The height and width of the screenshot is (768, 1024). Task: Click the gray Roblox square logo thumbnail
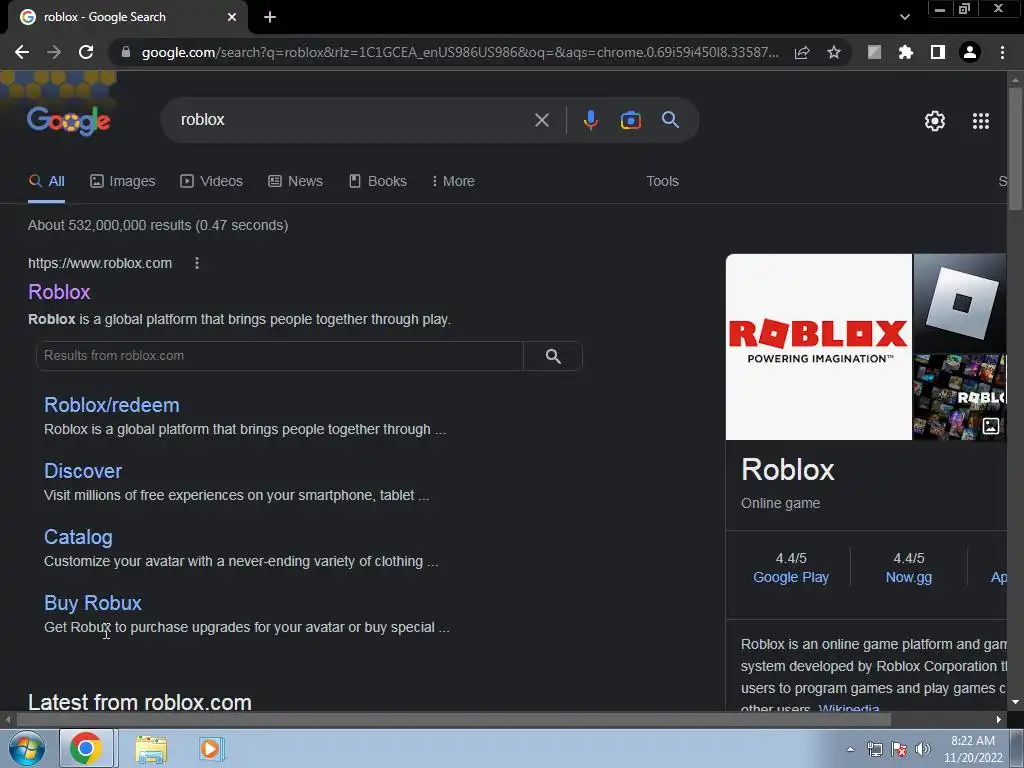960,303
